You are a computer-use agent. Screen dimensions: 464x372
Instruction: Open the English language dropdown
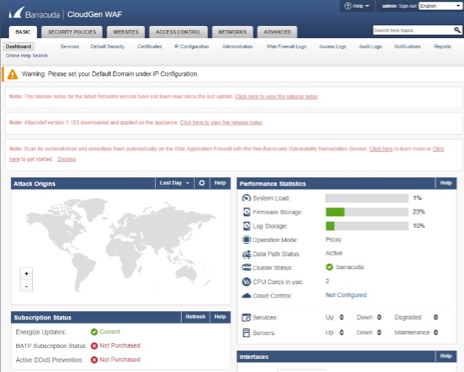440,6
